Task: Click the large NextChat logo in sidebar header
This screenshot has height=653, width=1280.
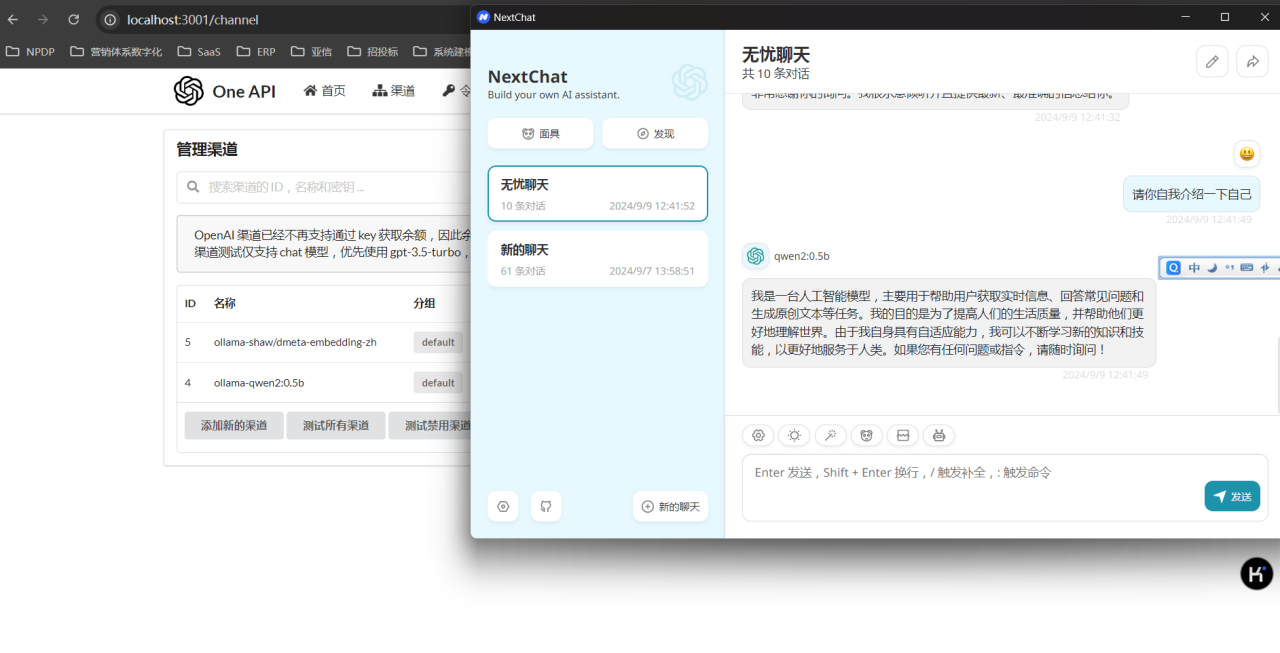Action: 689,82
